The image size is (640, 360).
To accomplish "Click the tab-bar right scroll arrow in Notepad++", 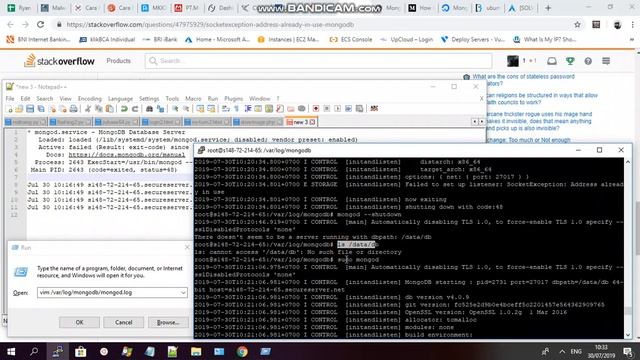I will [481, 122].
